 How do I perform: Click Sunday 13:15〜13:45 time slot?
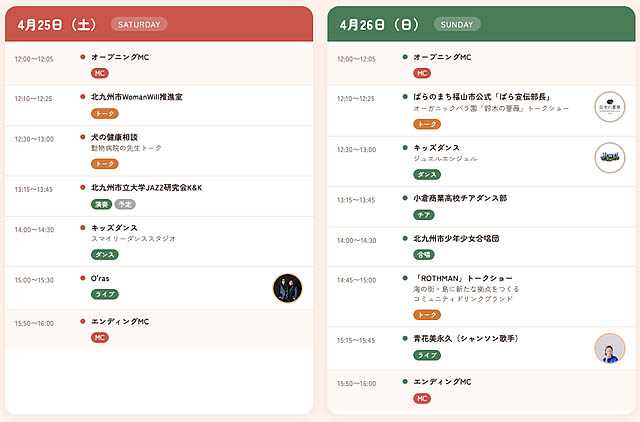[356, 200]
